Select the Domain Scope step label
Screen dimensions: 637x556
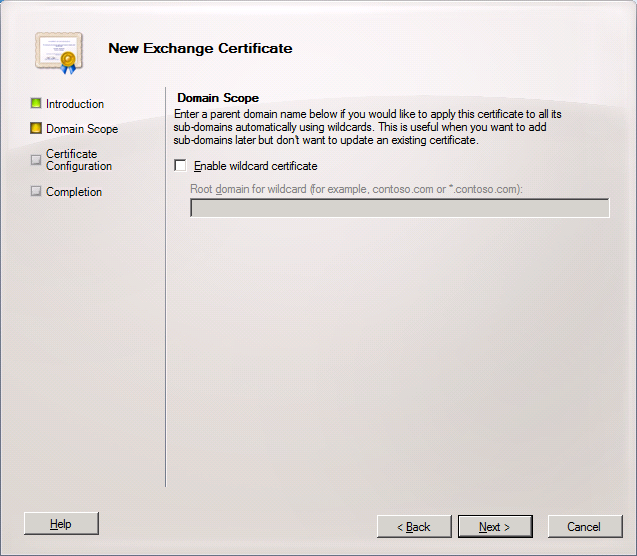pyautogui.click(x=82, y=129)
